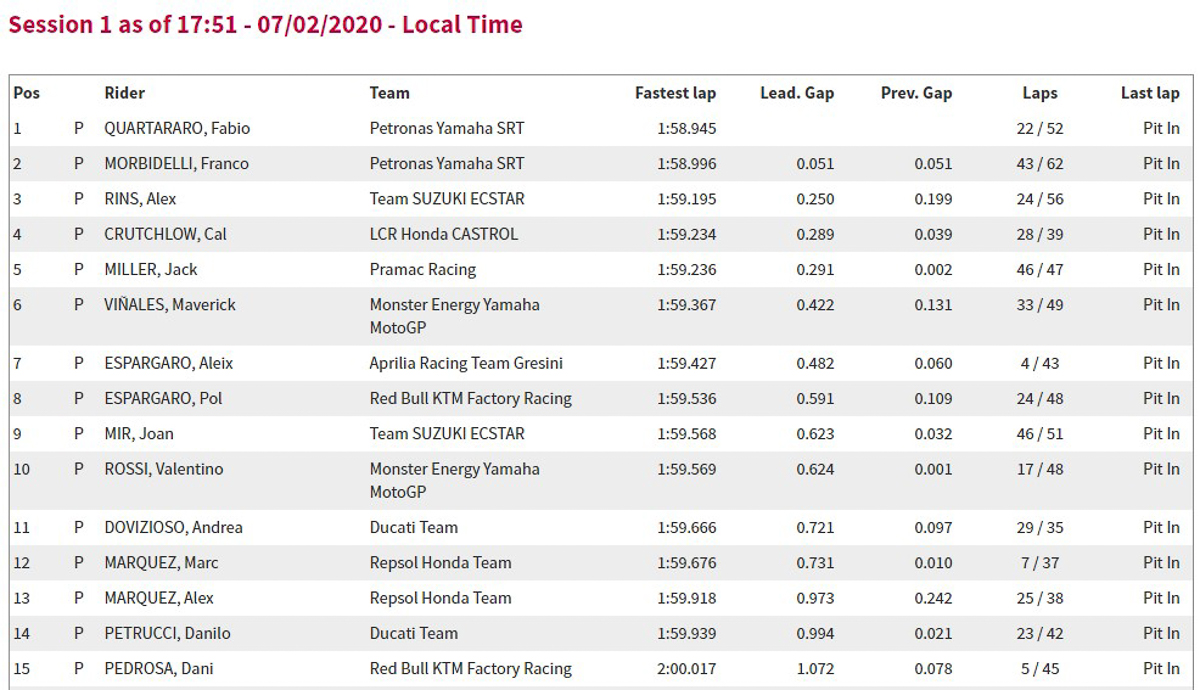Click Repsol Honda Team in Marc Marquez's row

point(441,562)
